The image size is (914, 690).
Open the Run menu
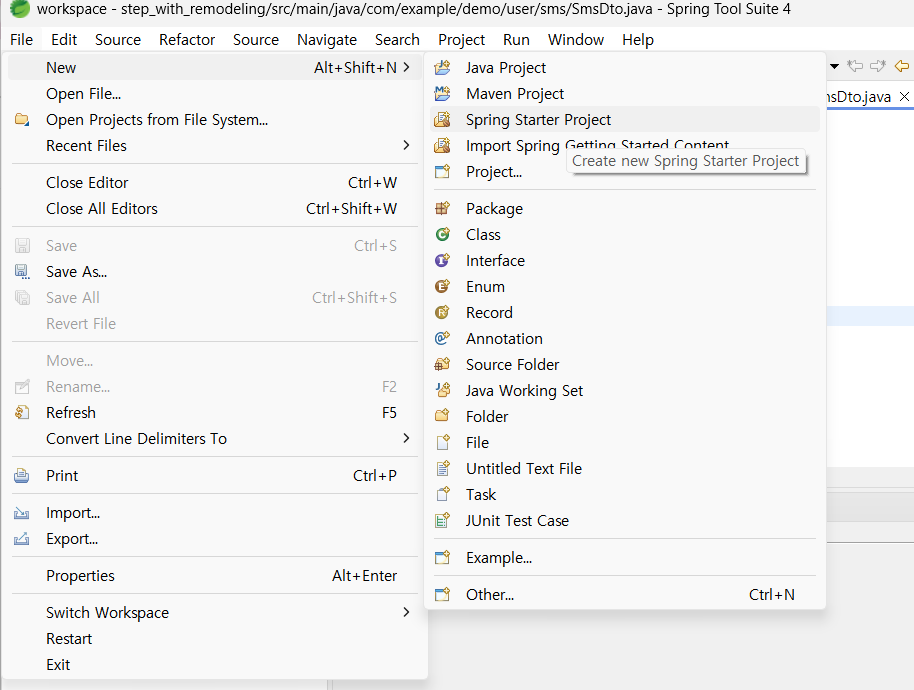(516, 40)
